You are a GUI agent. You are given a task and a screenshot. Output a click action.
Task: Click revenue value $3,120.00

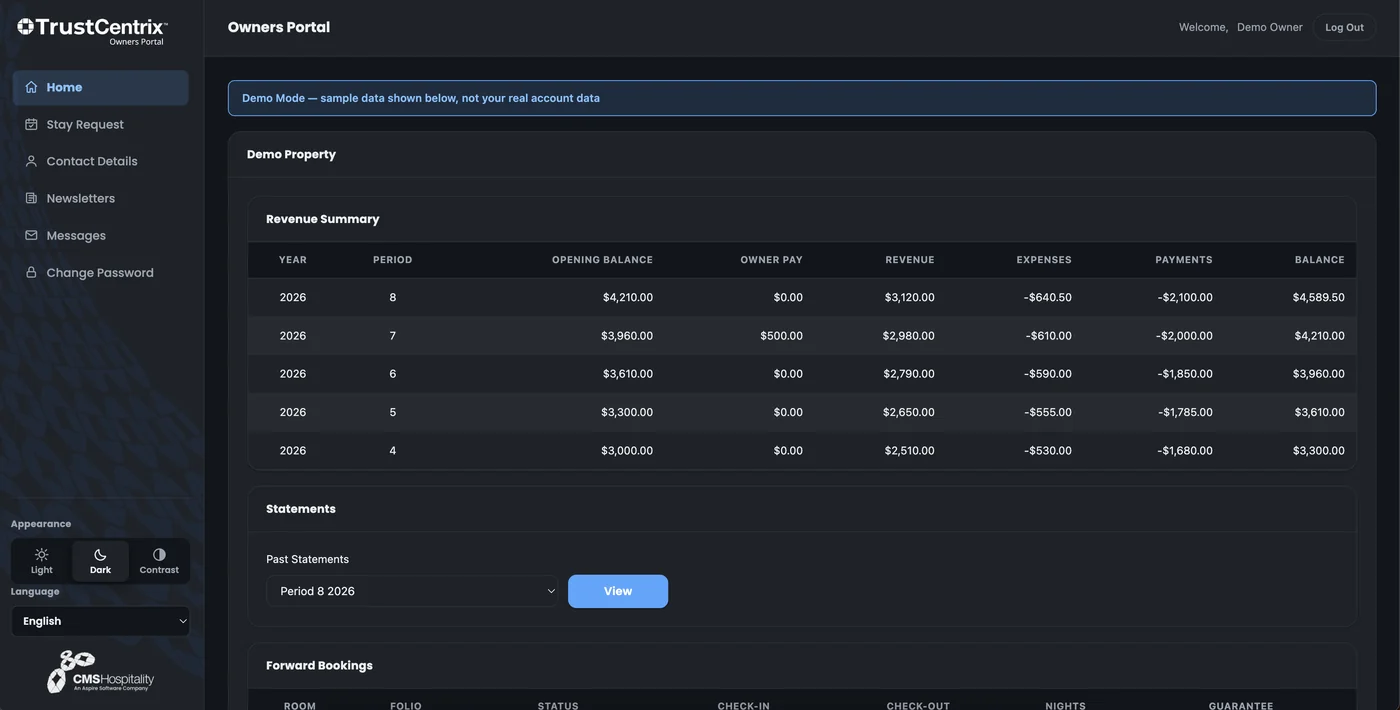click(x=909, y=297)
